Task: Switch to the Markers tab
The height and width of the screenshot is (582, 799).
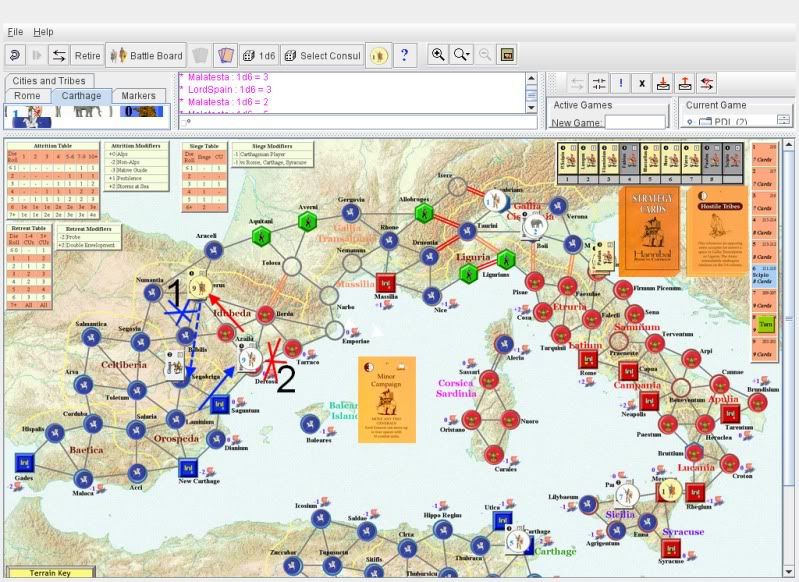Action: pyautogui.click(x=138, y=95)
